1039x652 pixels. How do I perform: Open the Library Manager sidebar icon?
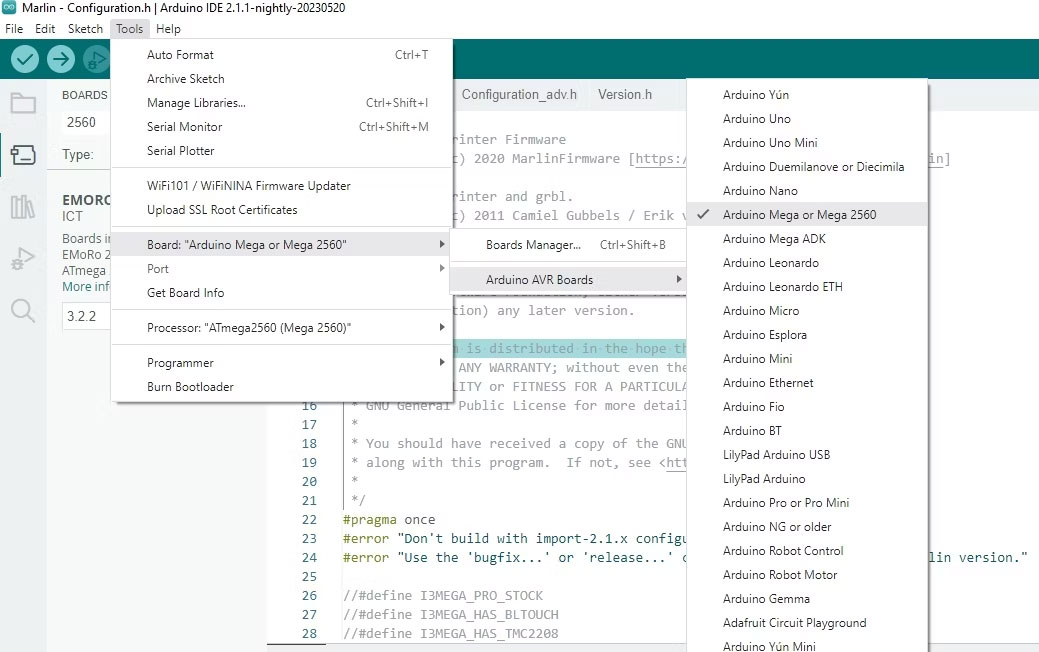[23, 207]
